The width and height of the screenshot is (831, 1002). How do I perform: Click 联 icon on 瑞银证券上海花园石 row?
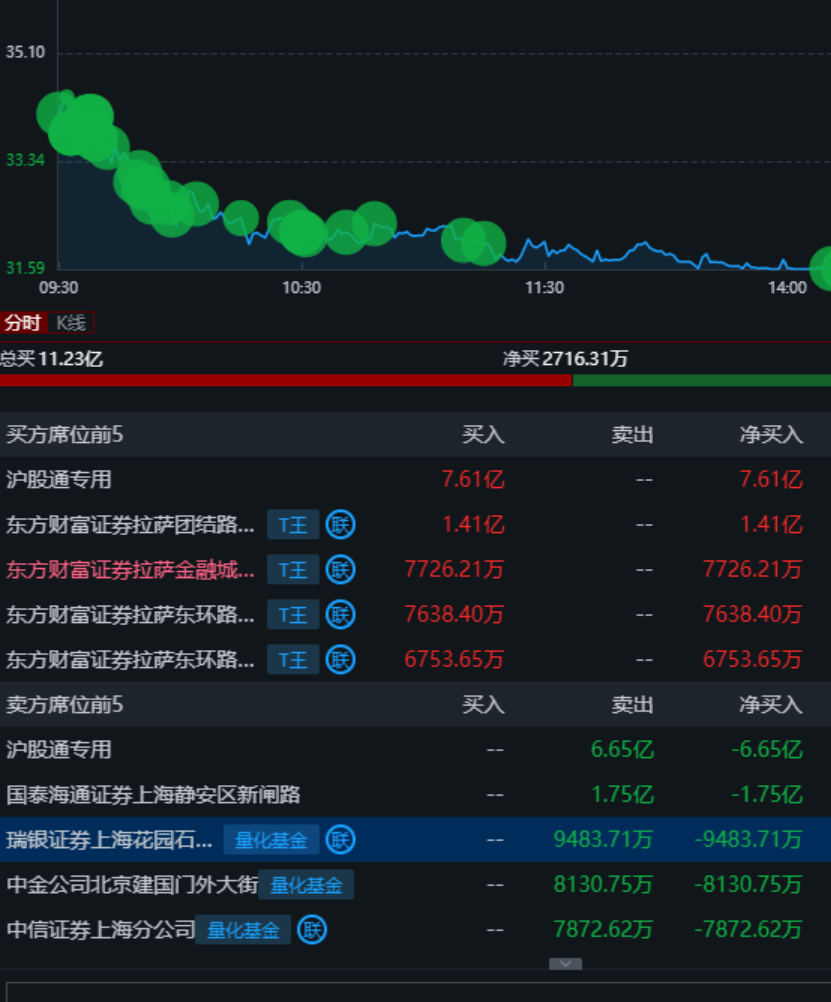(x=340, y=840)
